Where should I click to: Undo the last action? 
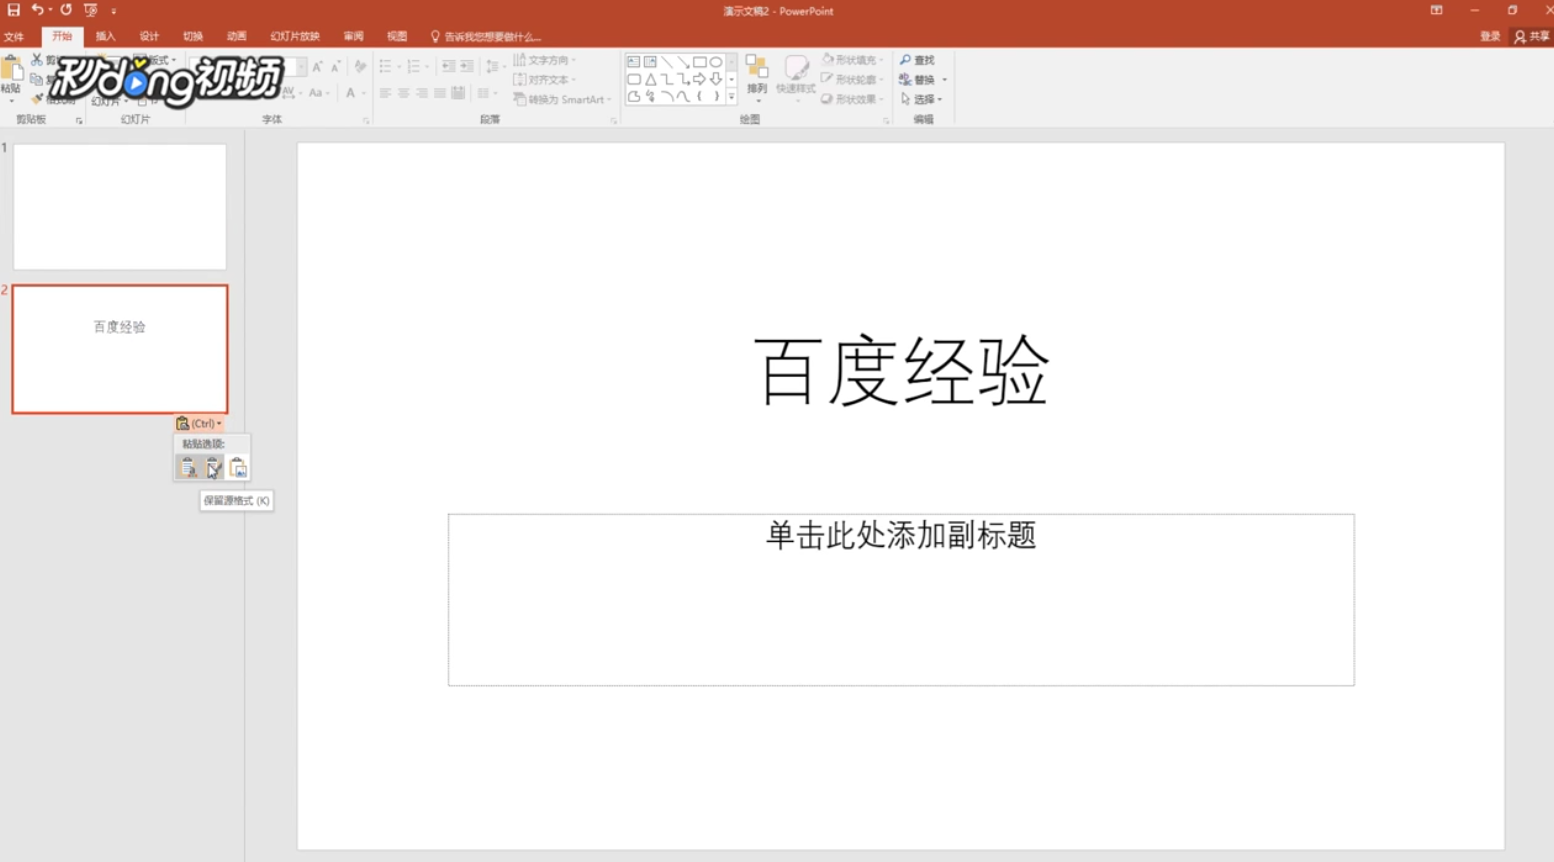point(37,10)
